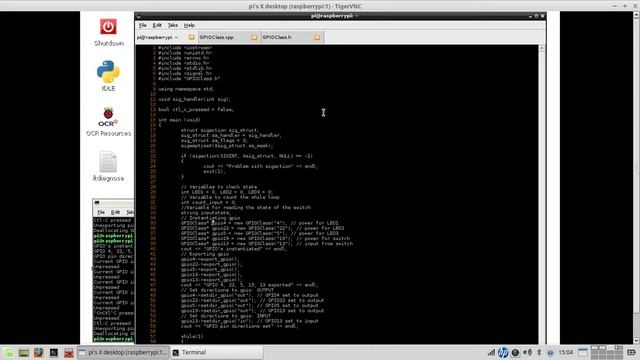Click code line 'int main (void)'
Viewport: 640px width, 360px height.
coord(179,120)
